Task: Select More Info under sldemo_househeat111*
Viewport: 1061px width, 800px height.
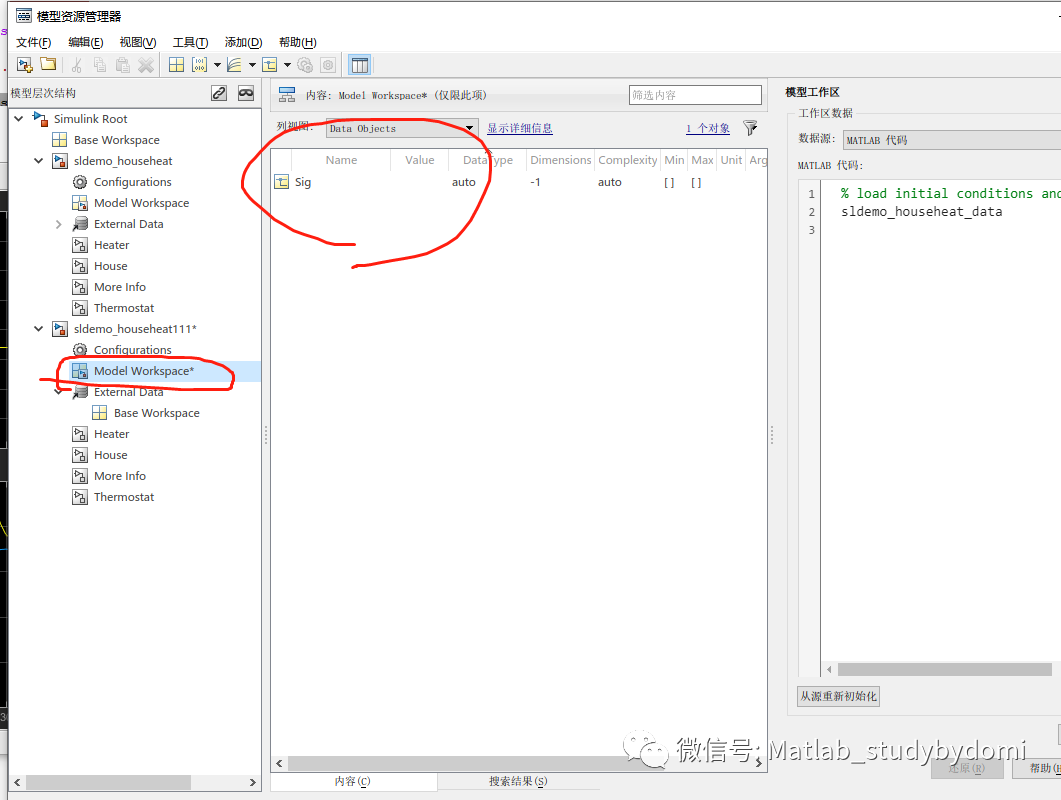Action: coord(120,476)
